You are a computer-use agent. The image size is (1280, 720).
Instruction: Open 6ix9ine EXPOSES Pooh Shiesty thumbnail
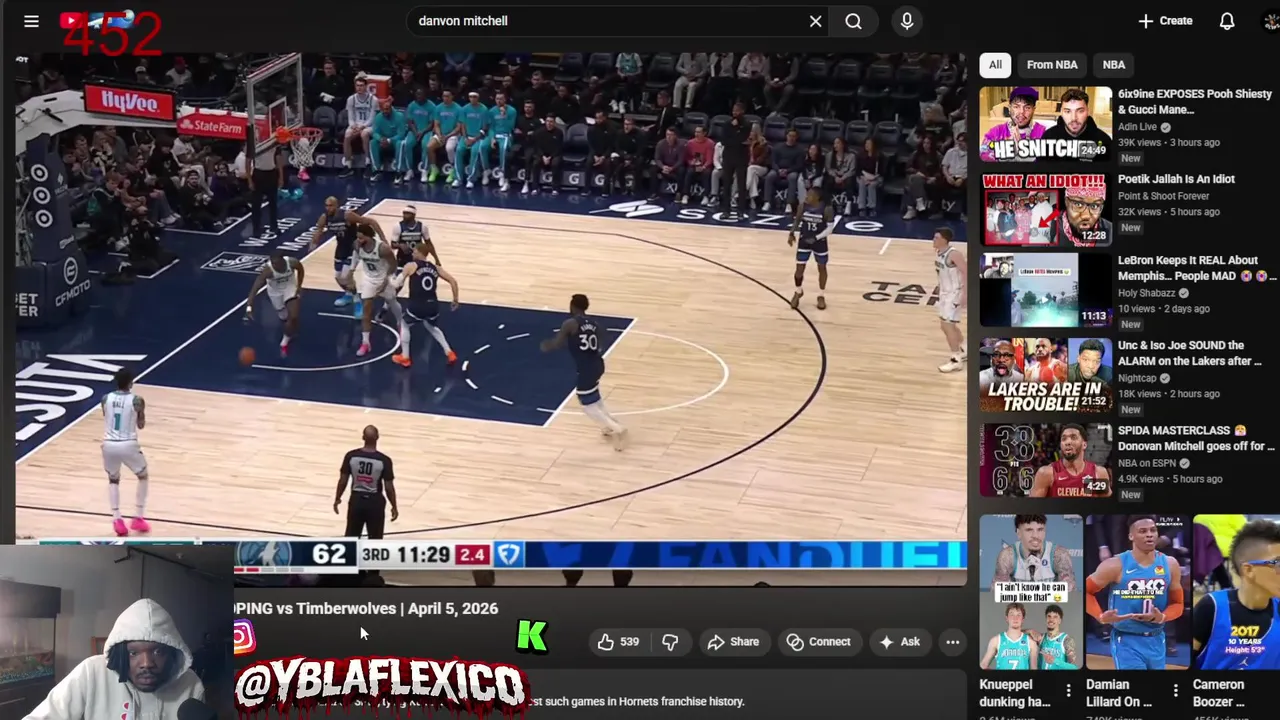pyautogui.click(x=1046, y=124)
